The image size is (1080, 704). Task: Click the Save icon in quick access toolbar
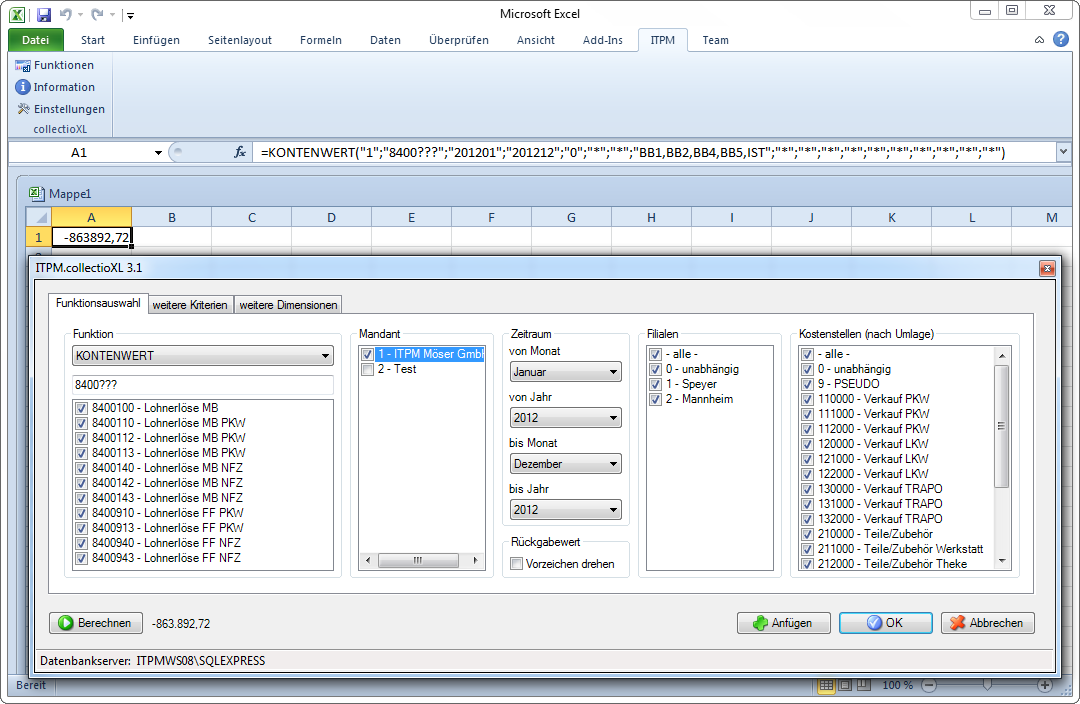tap(43, 14)
